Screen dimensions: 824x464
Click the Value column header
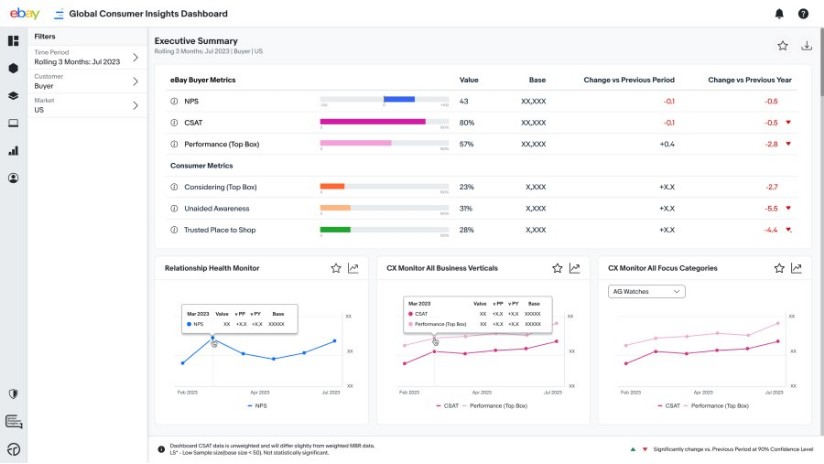point(469,80)
